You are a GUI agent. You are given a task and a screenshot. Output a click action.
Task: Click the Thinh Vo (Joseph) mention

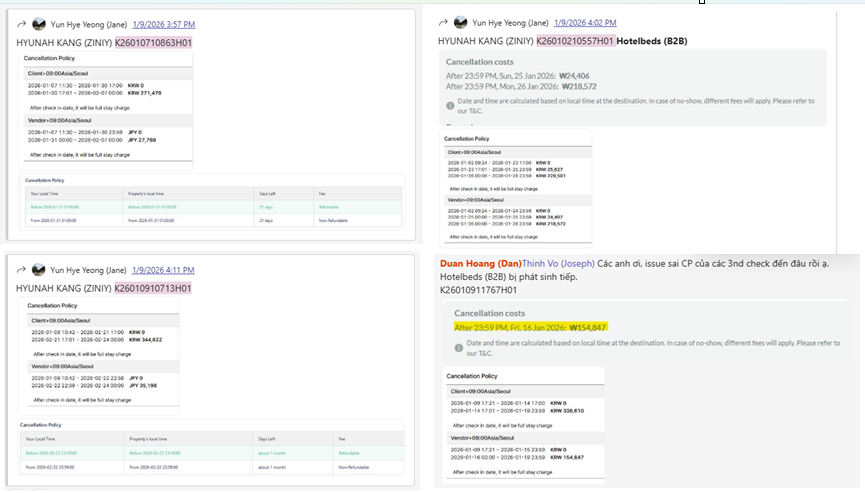tap(558, 264)
